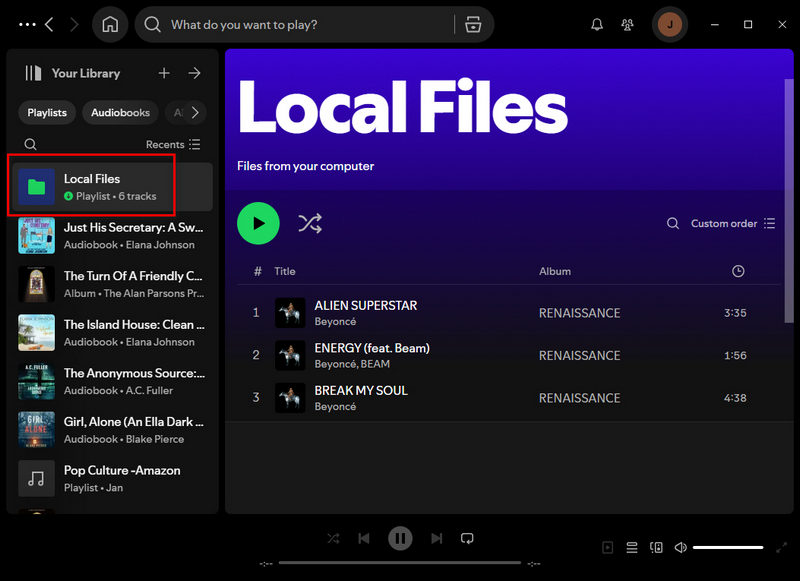Screen dimensions: 800x581
Task: Open Connect to a device icon
Action: coord(656,548)
